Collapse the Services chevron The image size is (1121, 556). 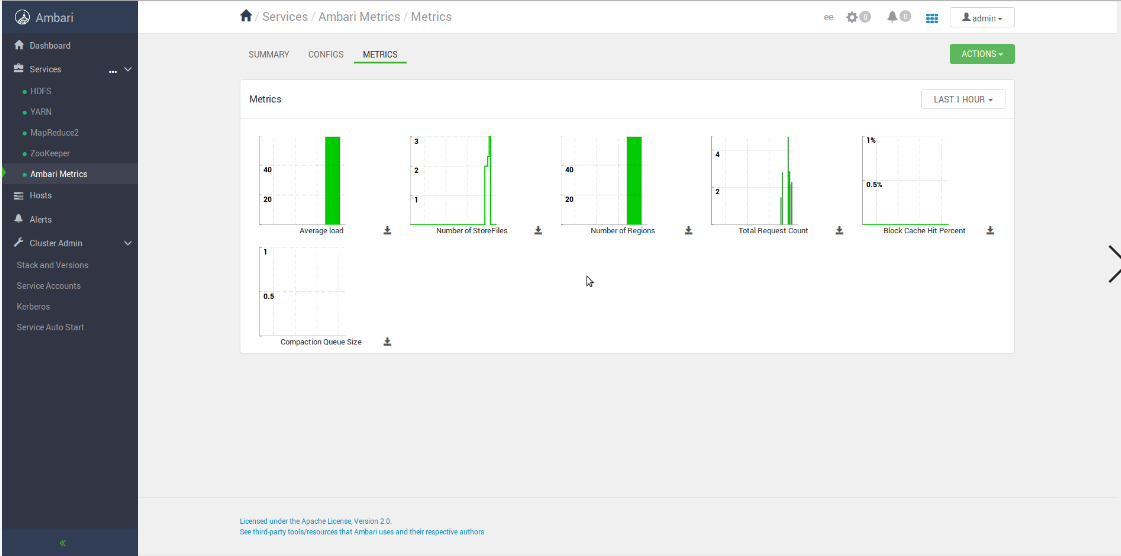pyautogui.click(x=128, y=69)
